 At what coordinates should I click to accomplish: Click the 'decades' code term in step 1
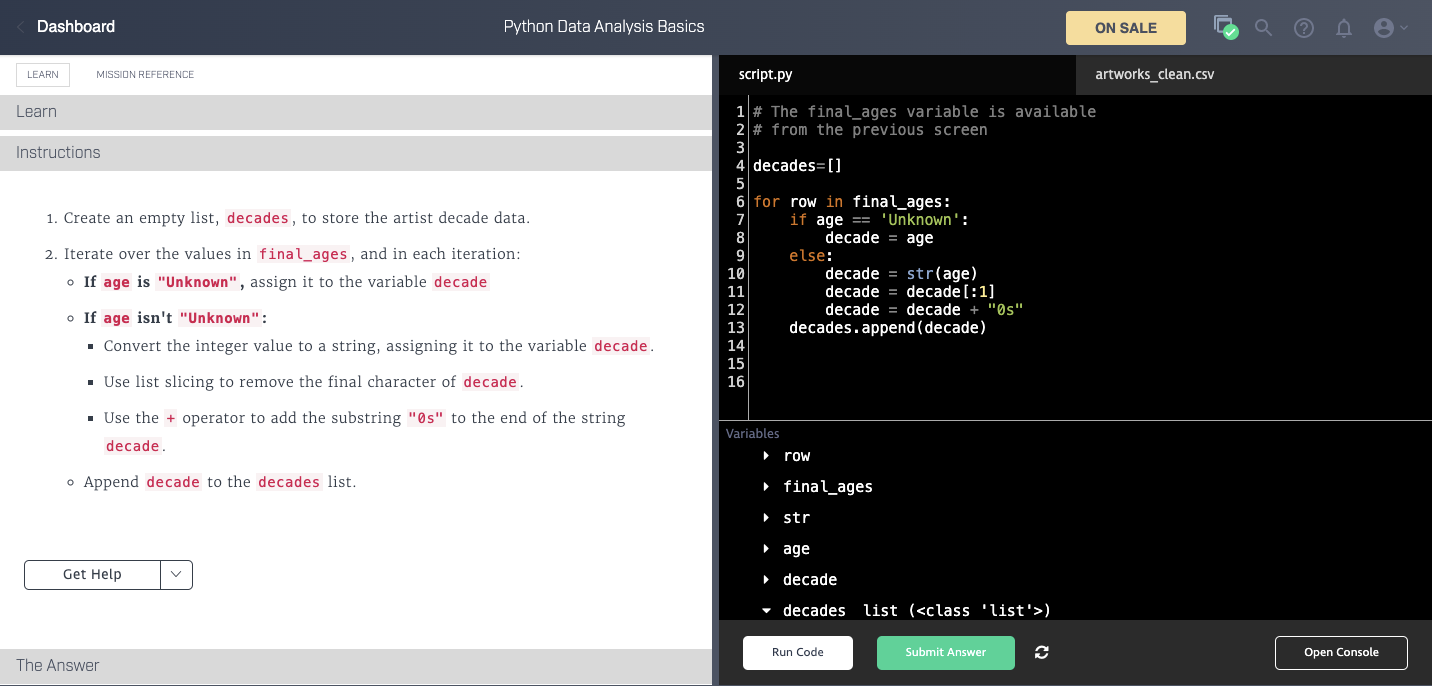(258, 218)
